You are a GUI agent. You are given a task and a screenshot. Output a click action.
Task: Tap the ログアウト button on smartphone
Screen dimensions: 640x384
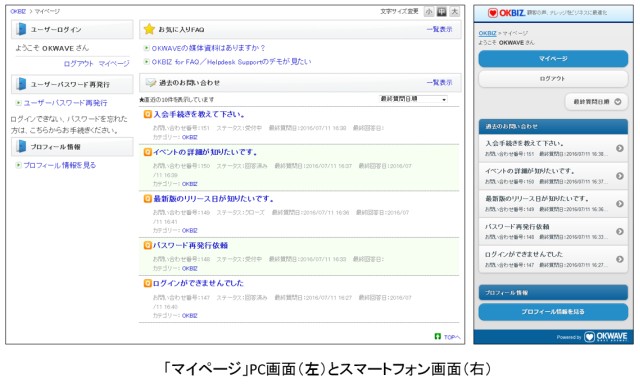tap(553, 79)
